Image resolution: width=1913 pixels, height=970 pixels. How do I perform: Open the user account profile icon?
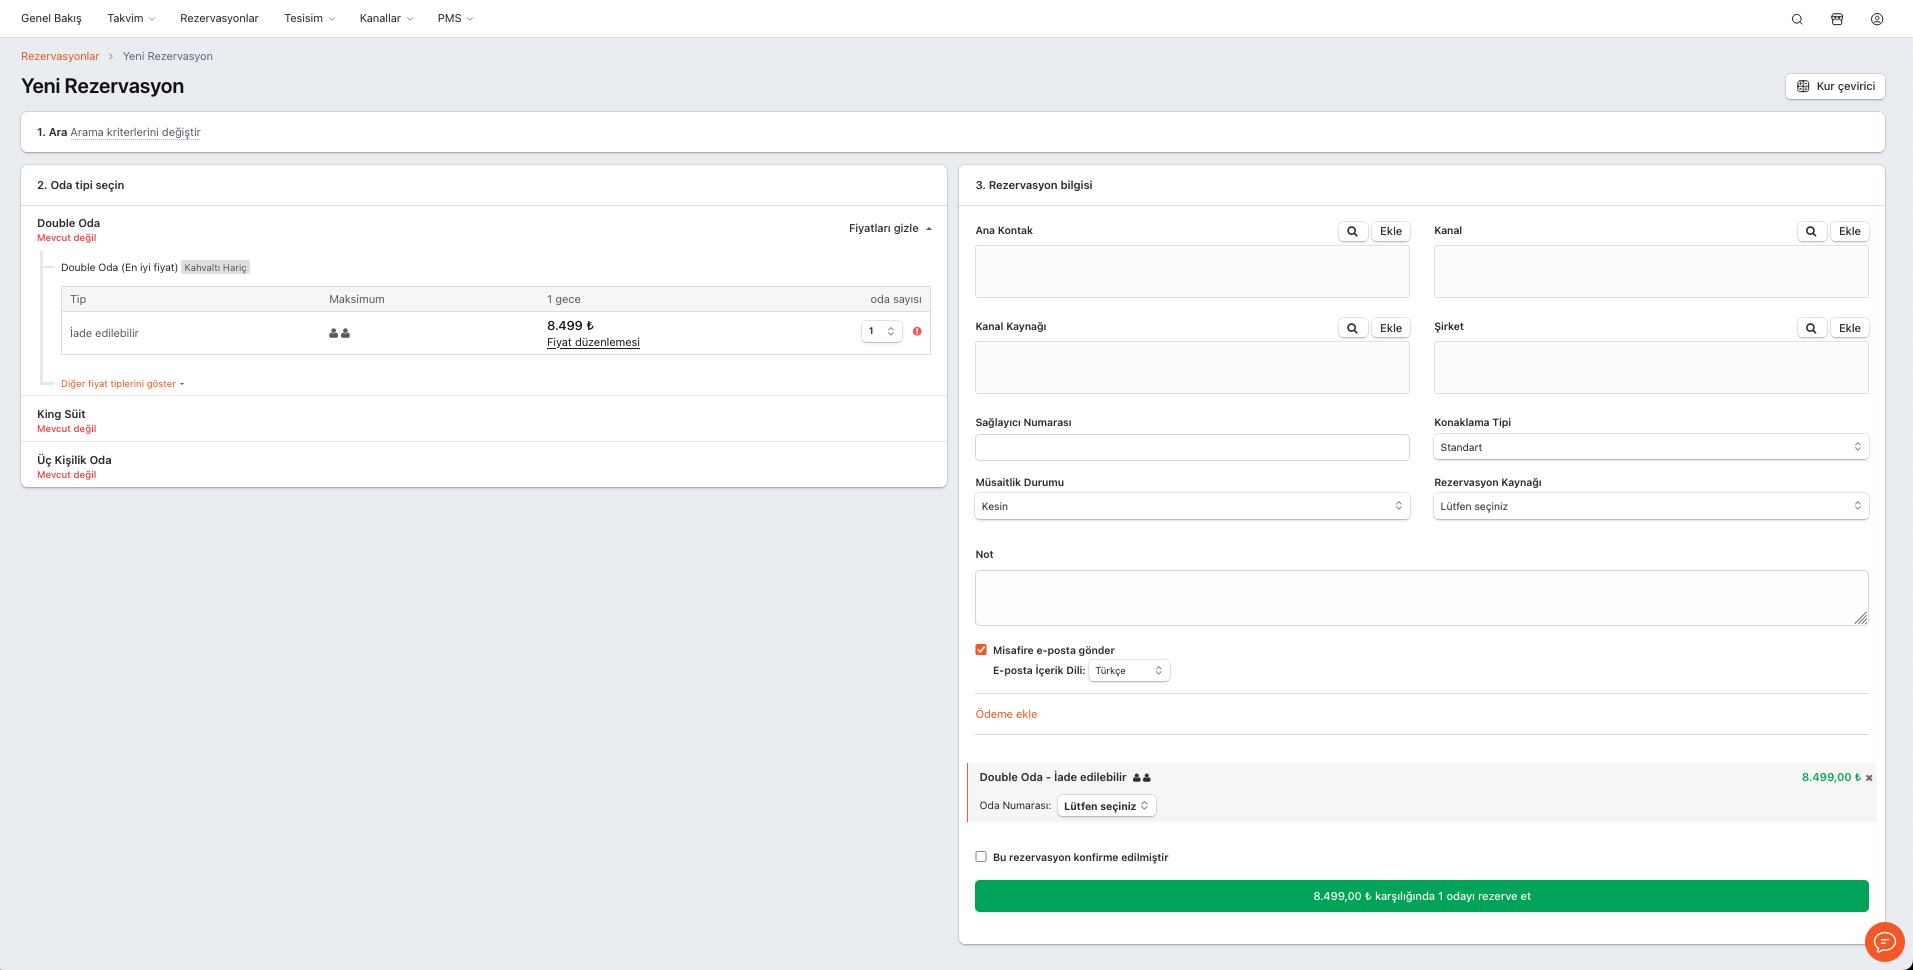click(x=1876, y=19)
